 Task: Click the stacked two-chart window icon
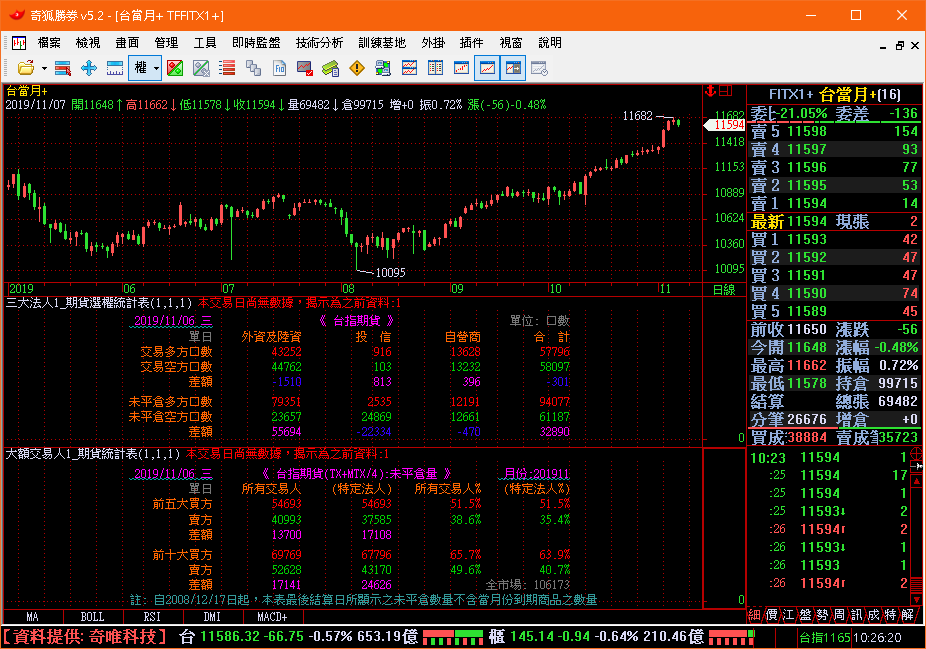click(409, 68)
